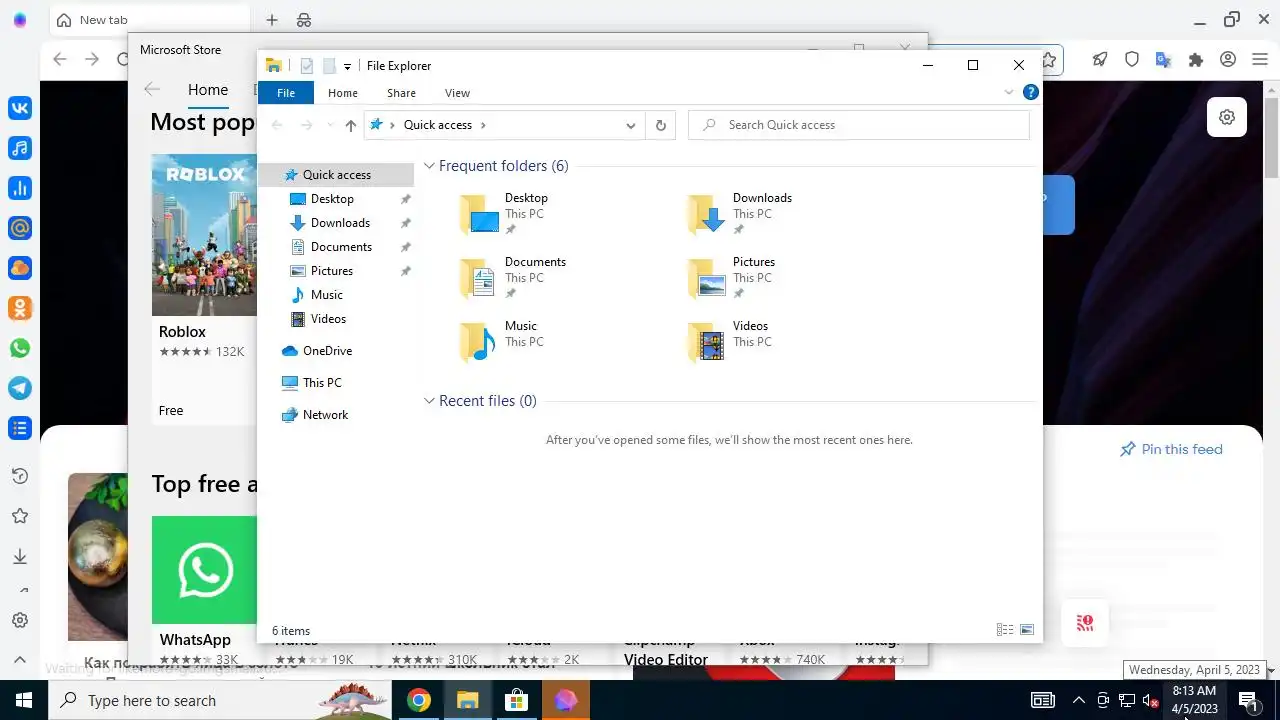1280x720 pixels.
Task: Click the browser Extensions puzzle icon
Action: 1195,59
